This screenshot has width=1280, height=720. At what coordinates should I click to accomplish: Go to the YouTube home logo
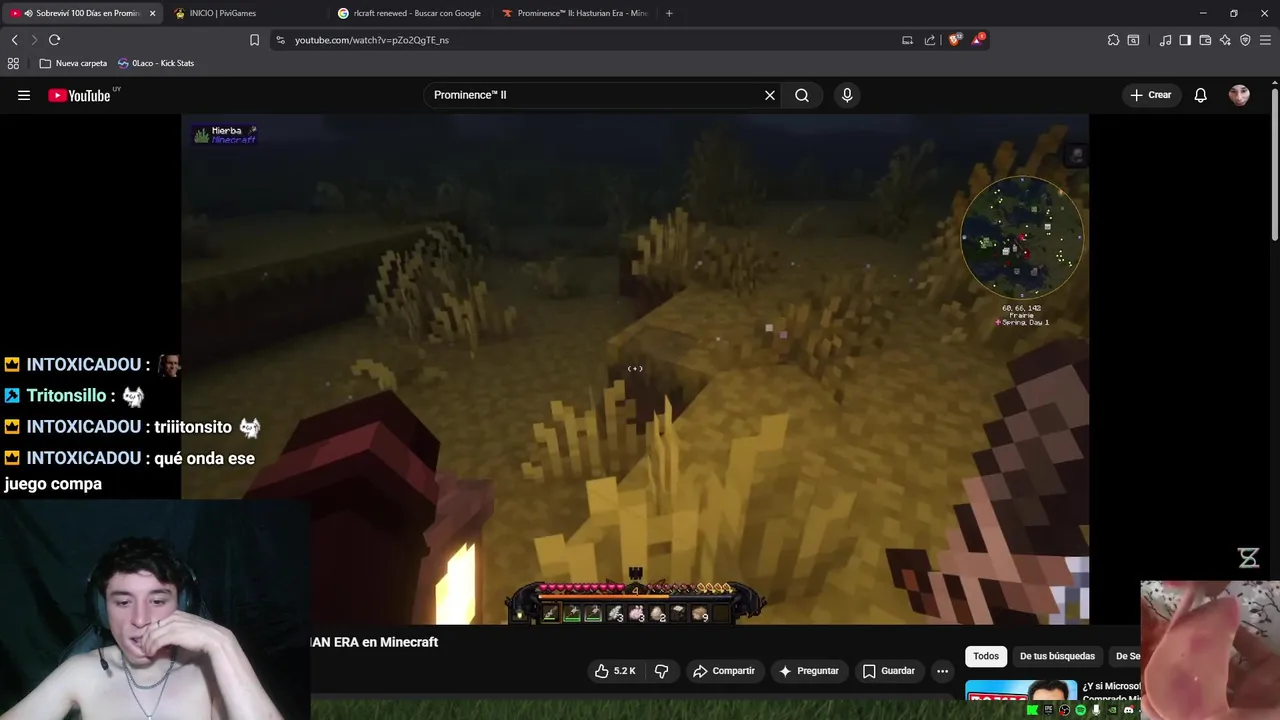coord(80,95)
